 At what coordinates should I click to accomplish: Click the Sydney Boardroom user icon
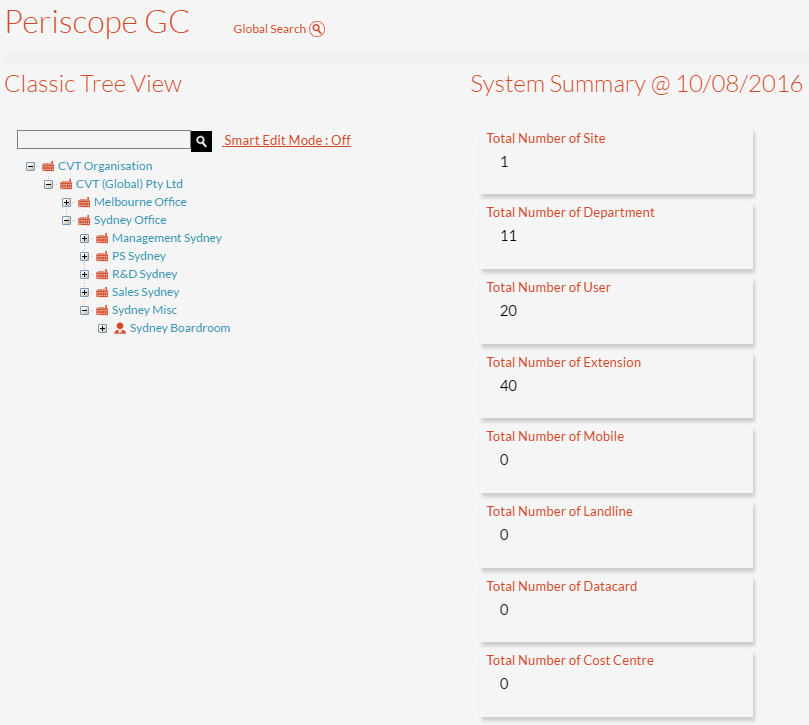point(120,328)
